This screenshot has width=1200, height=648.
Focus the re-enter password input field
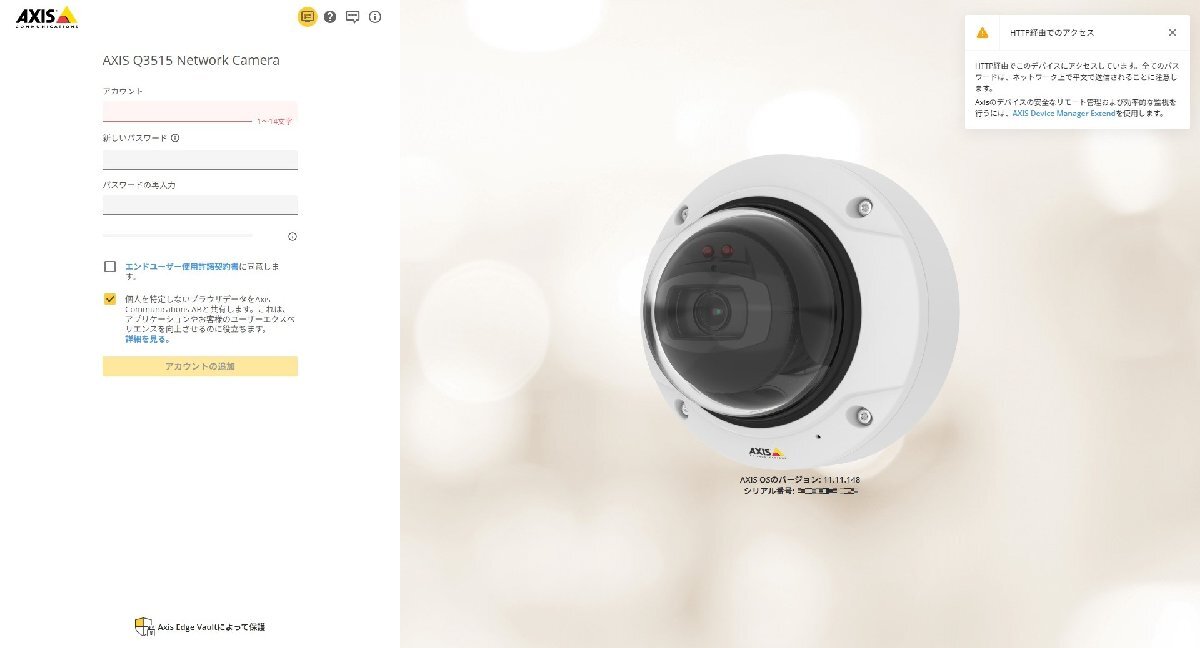click(200, 204)
